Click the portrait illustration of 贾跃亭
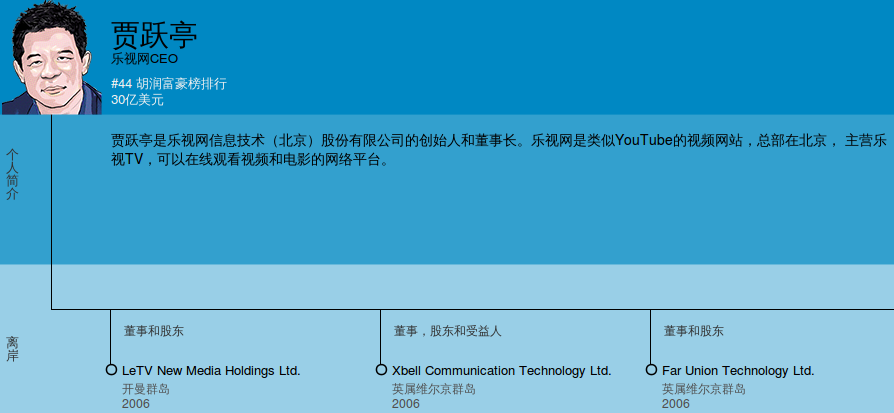894x413 pixels. 52,58
